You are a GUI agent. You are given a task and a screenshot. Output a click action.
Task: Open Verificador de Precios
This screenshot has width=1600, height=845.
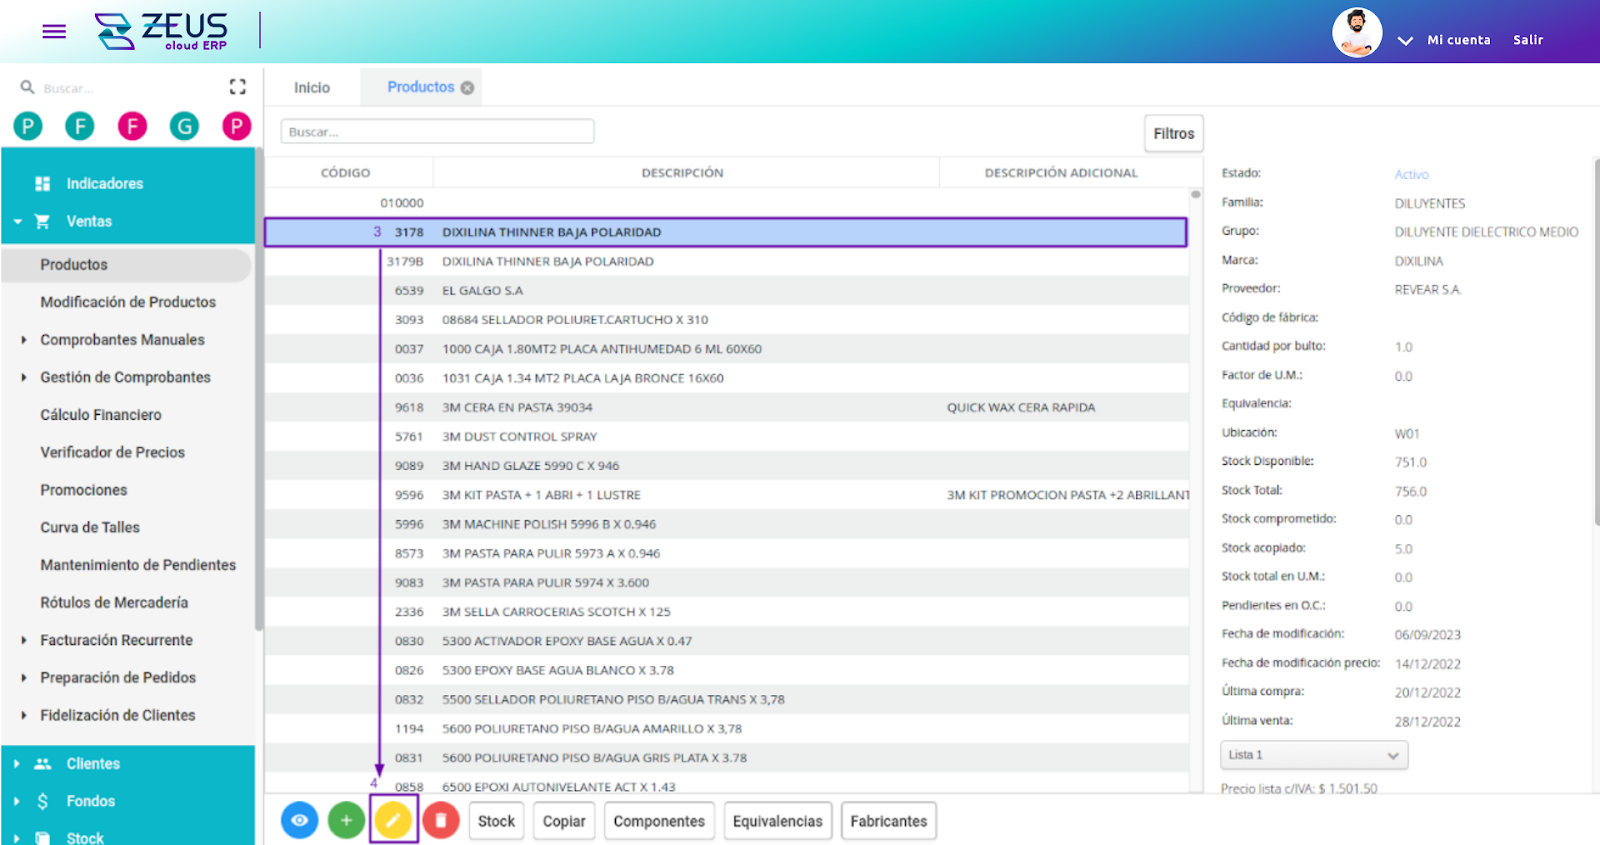[112, 453]
